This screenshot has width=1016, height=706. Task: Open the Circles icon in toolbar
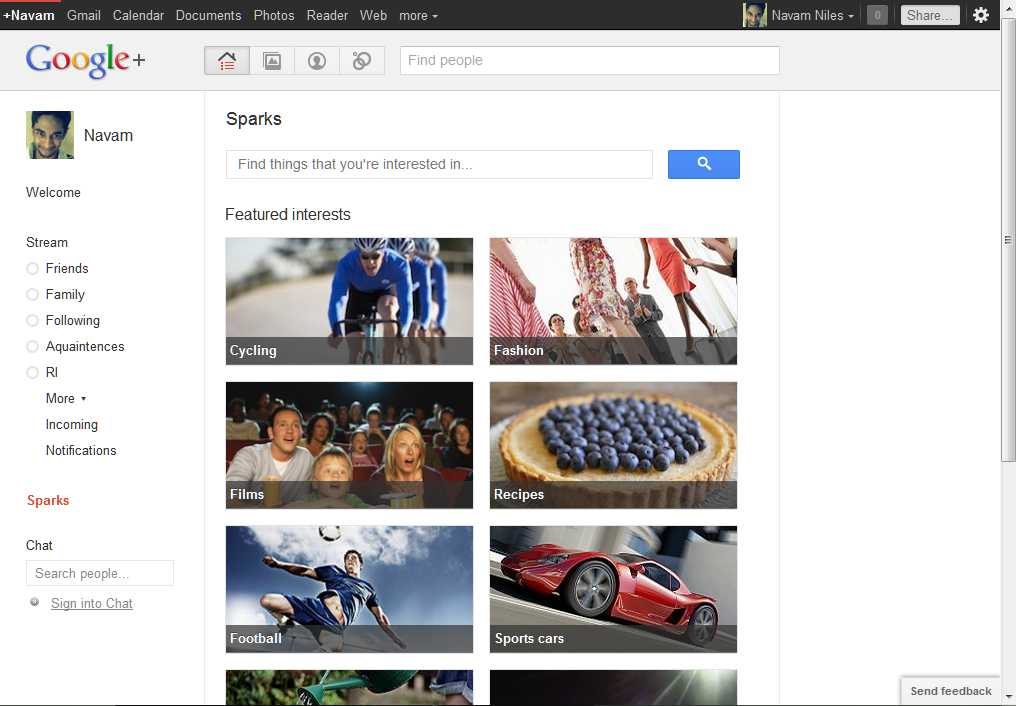click(x=362, y=61)
